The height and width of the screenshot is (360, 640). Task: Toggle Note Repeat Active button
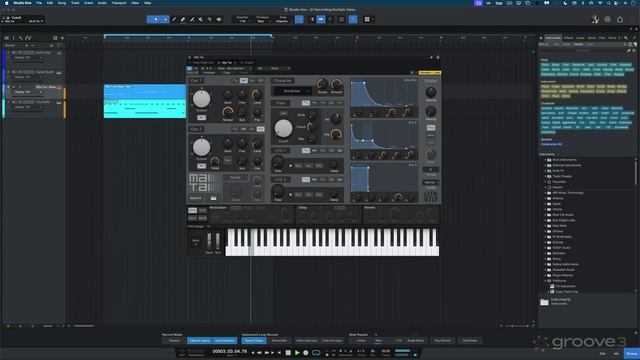tap(361, 340)
